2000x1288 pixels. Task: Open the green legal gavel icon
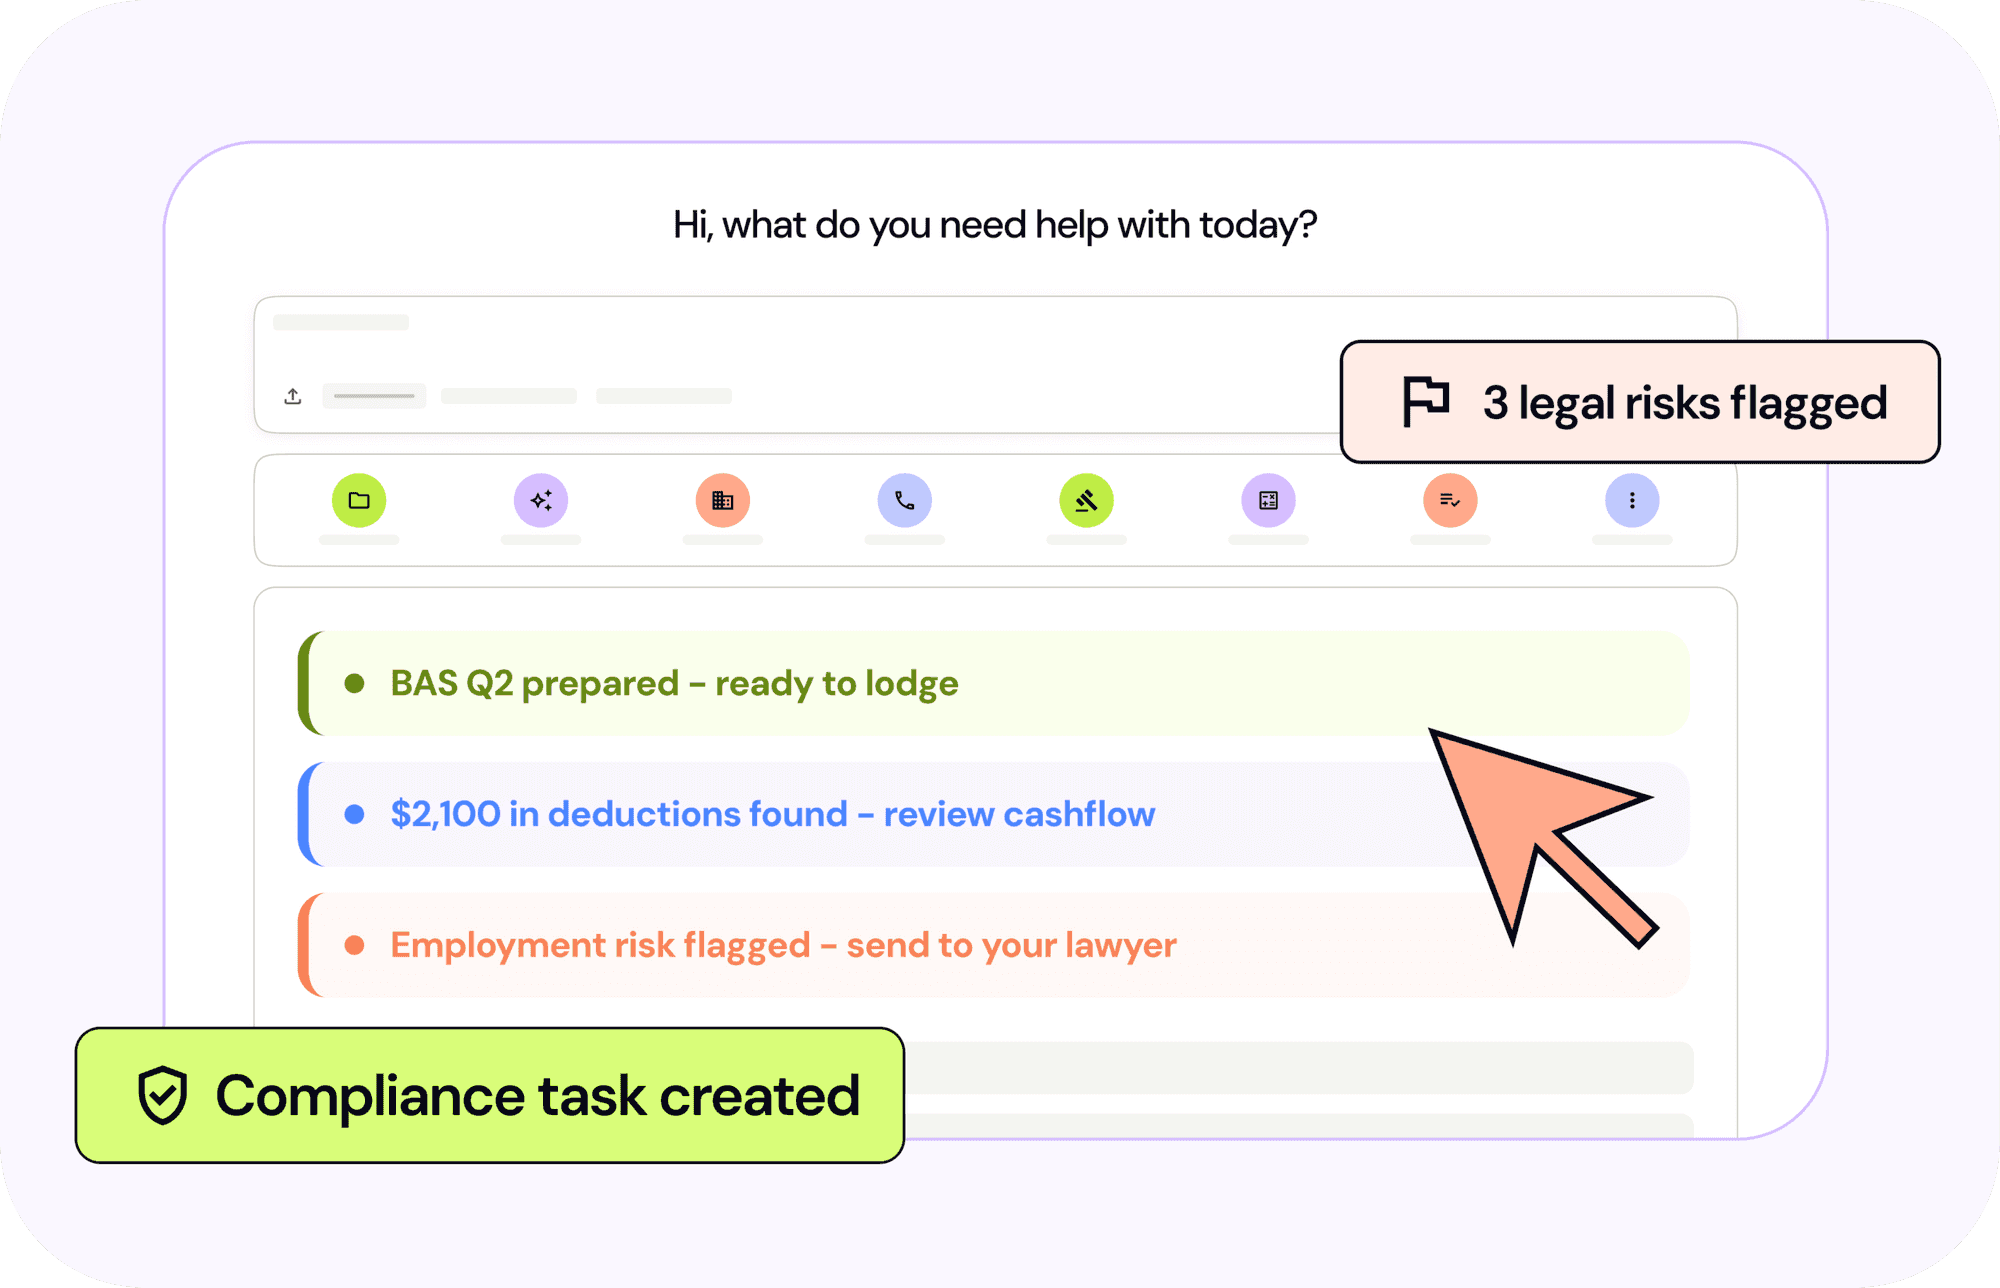click(x=1087, y=500)
